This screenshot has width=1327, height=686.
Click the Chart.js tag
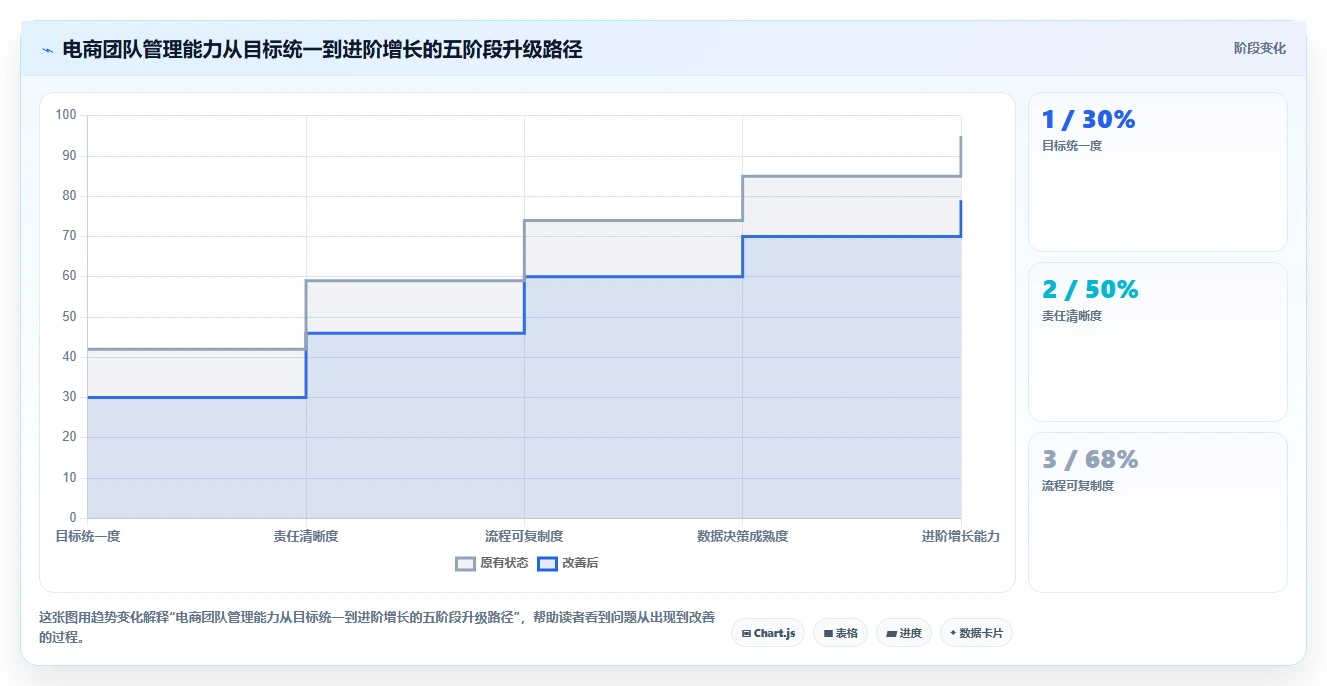[x=768, y=633]
